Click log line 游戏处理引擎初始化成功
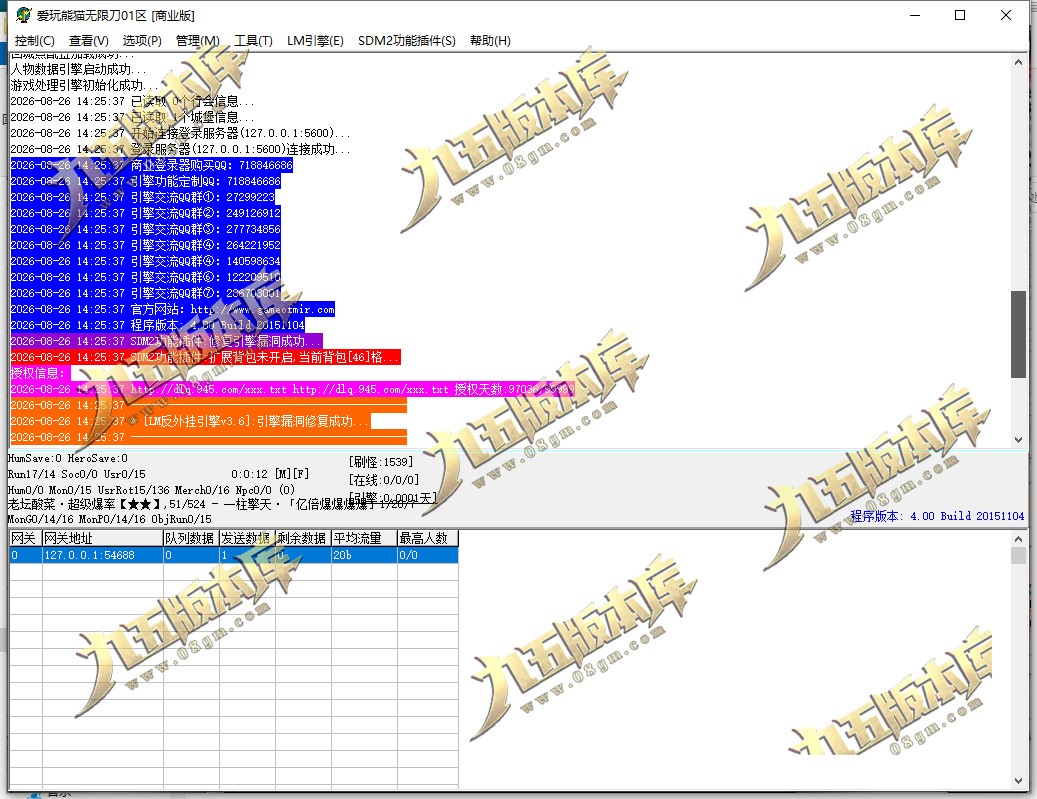 [84, 85]
